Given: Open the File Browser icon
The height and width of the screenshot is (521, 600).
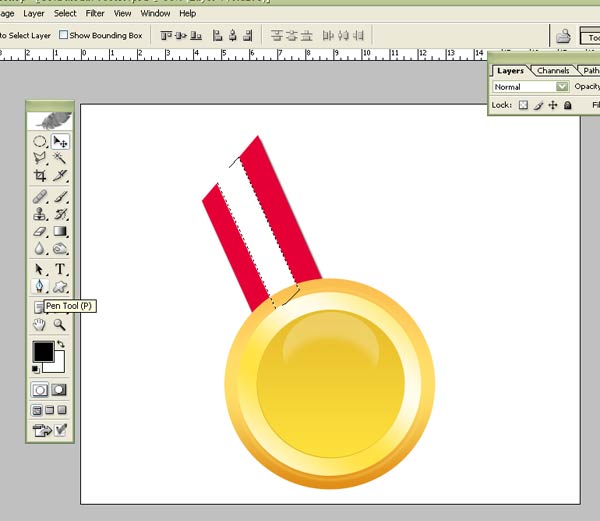Looking at the screenshot, I should pyautogui.click(x=563, y=36).
